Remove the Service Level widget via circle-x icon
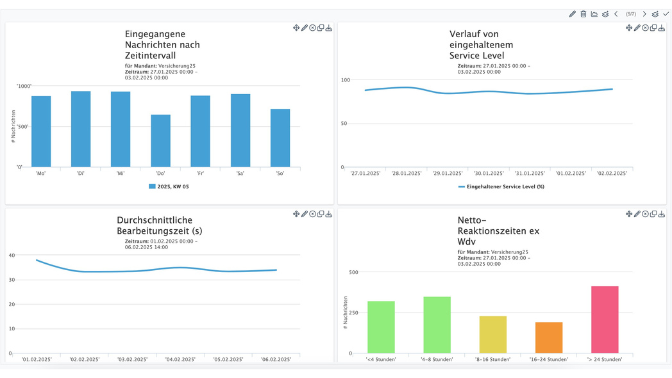This screenshot has width=672, height=378. (645, 28)
